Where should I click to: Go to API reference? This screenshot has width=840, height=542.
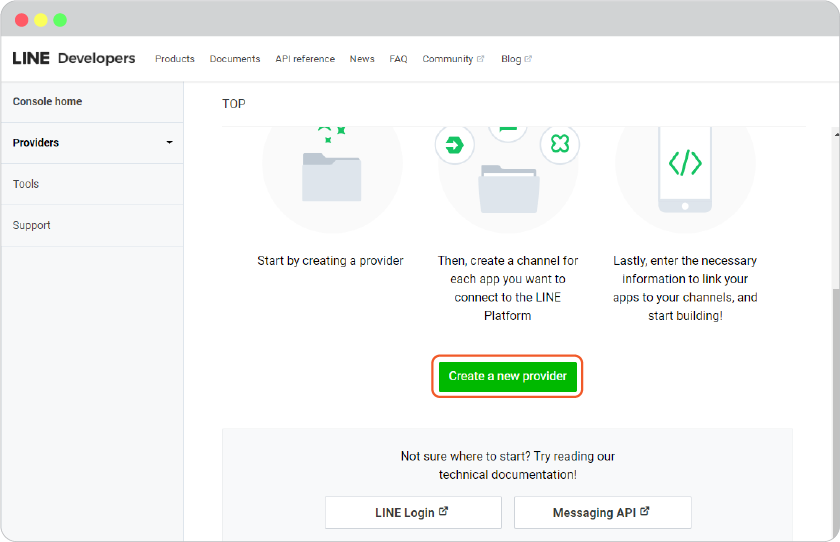(305, 59)
